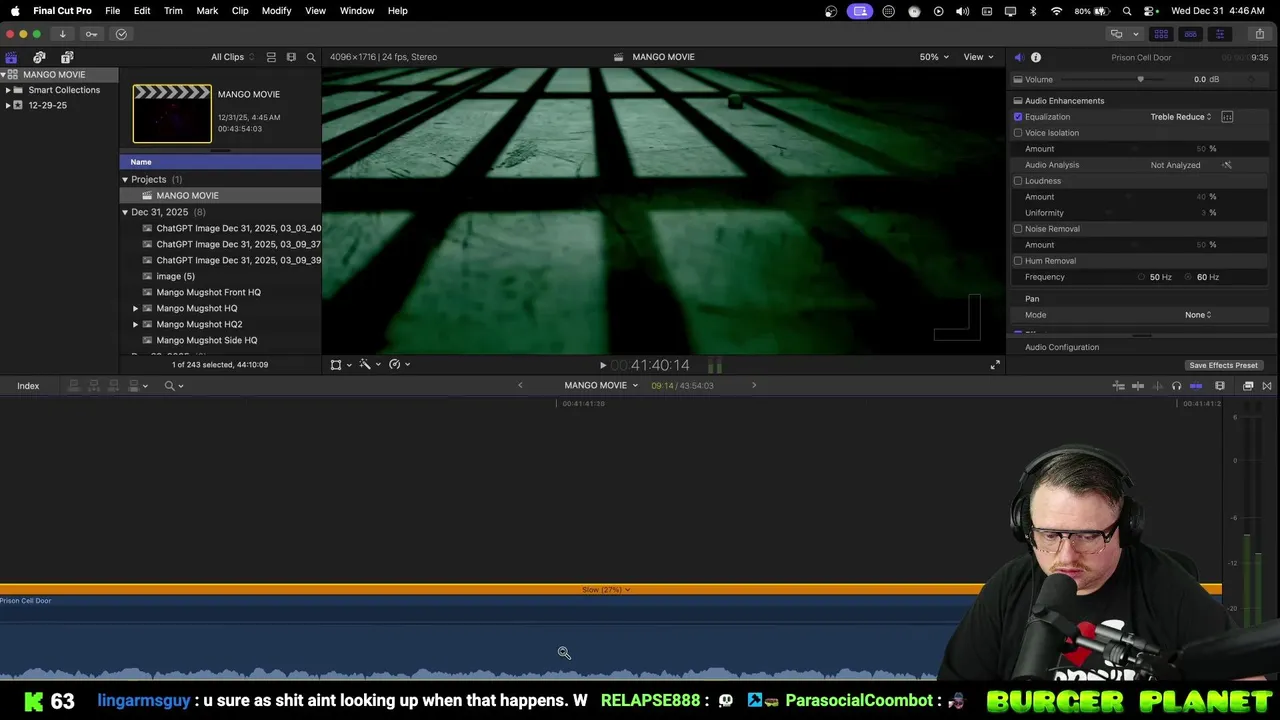Image resolution: width=1280 pixels, height=720 pixels.
Task: Show the Photos and Audio sidebar
Action: pyautogui.click(x=39, y=57)
